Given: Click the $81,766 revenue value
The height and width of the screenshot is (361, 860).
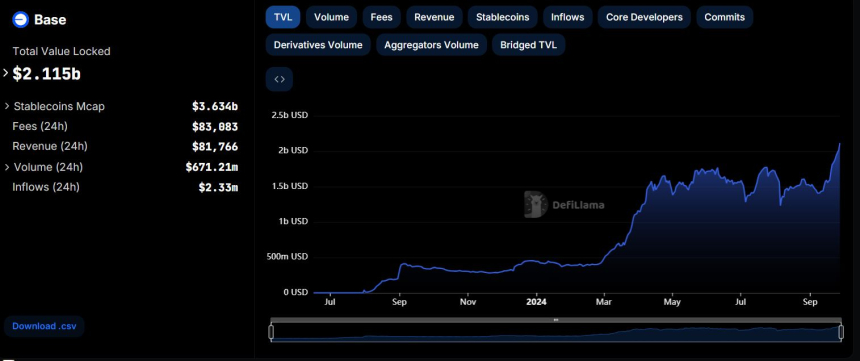Looking at the screenshot, I should pos(215,146).
